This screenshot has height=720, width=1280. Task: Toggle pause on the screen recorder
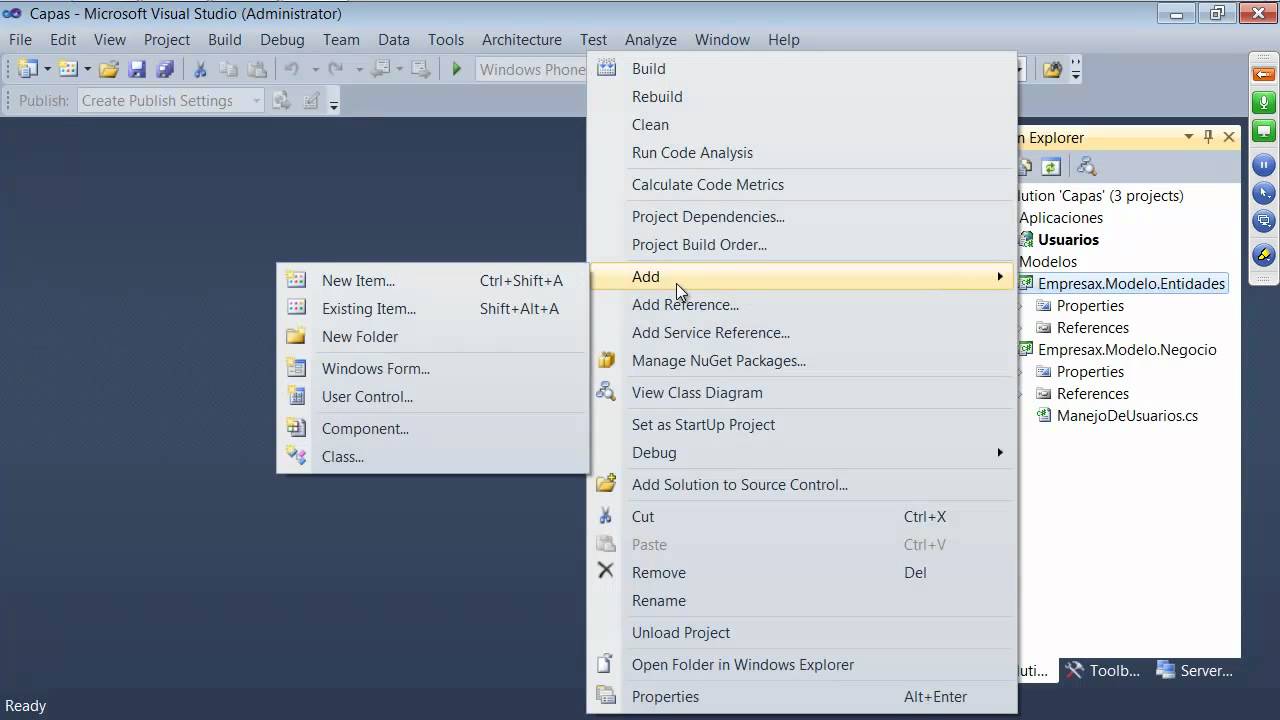tap(1264, 165)
